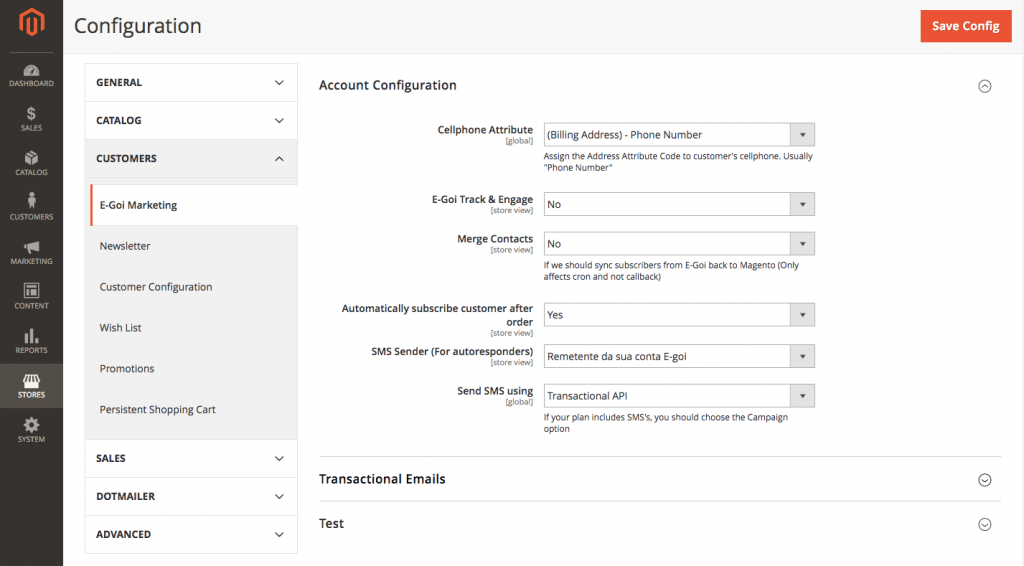Image resolution: width=1024 pixels, height=566 pixels.
Task: Open the Send SMS using dropdown
Action: click(679, 396)
